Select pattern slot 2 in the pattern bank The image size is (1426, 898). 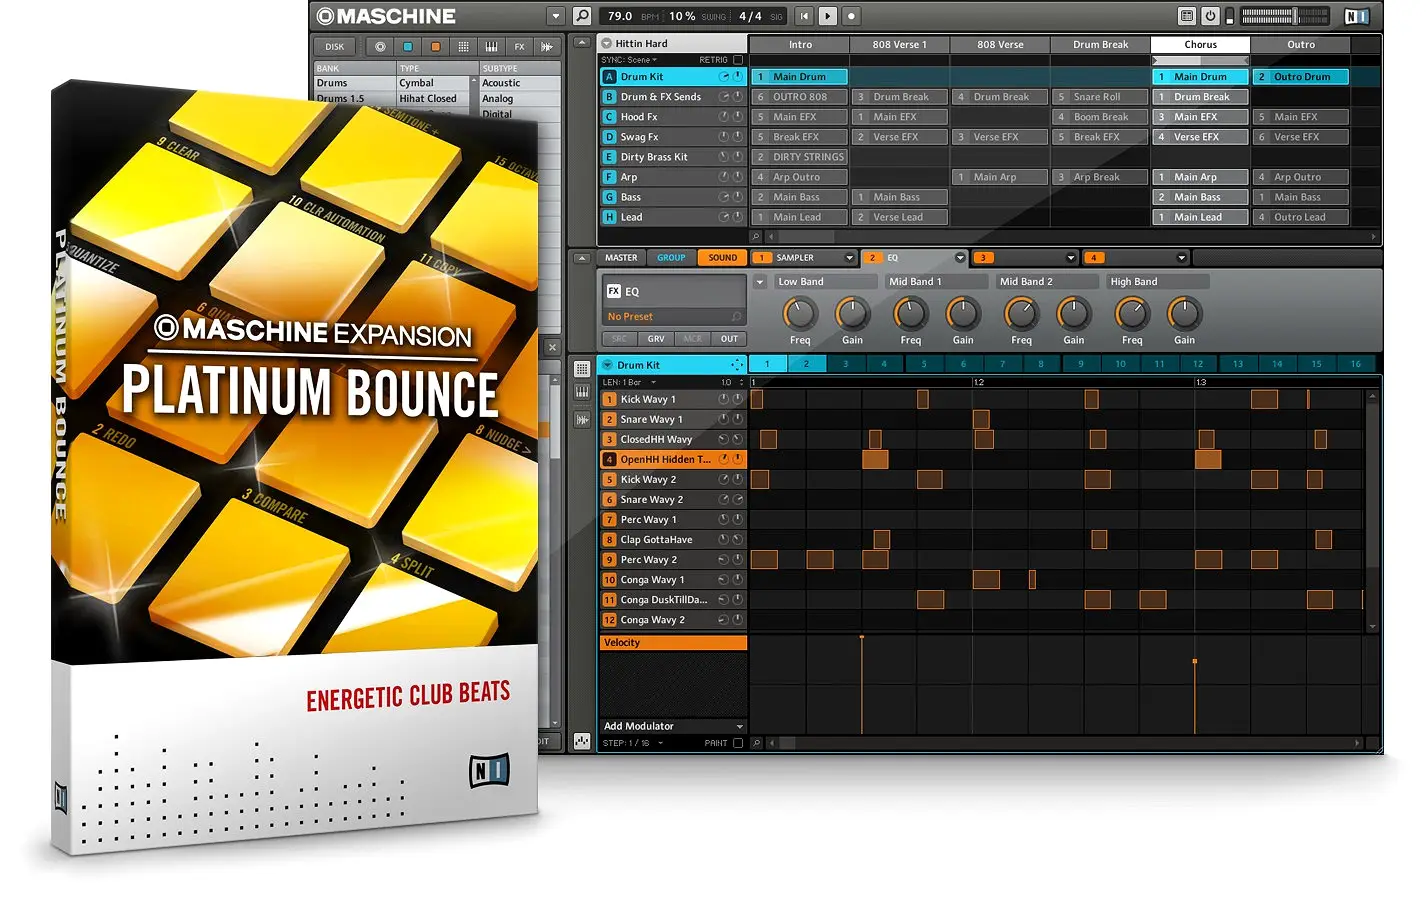point(806,364)
